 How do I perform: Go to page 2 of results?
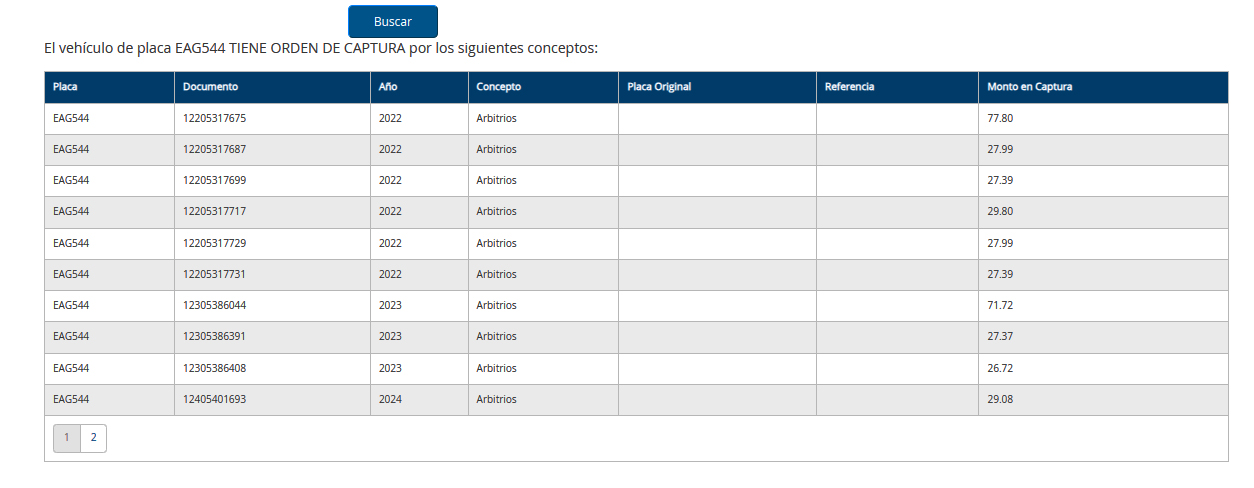[x=93, y=438]
